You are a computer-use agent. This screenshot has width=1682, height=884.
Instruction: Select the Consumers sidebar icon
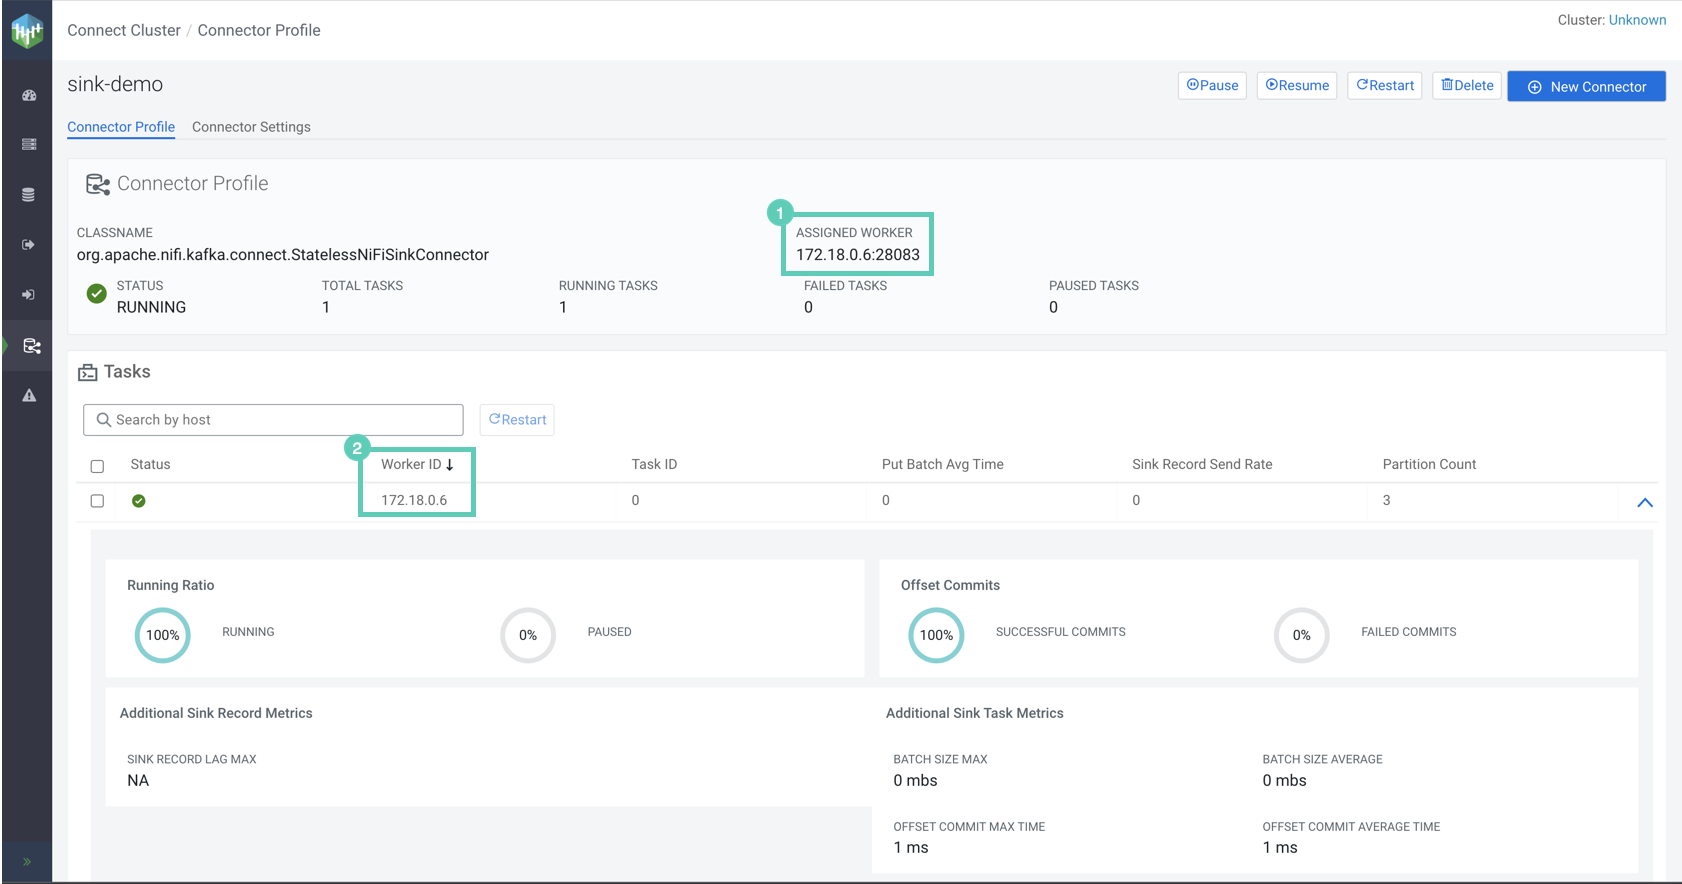coord(28,295)
